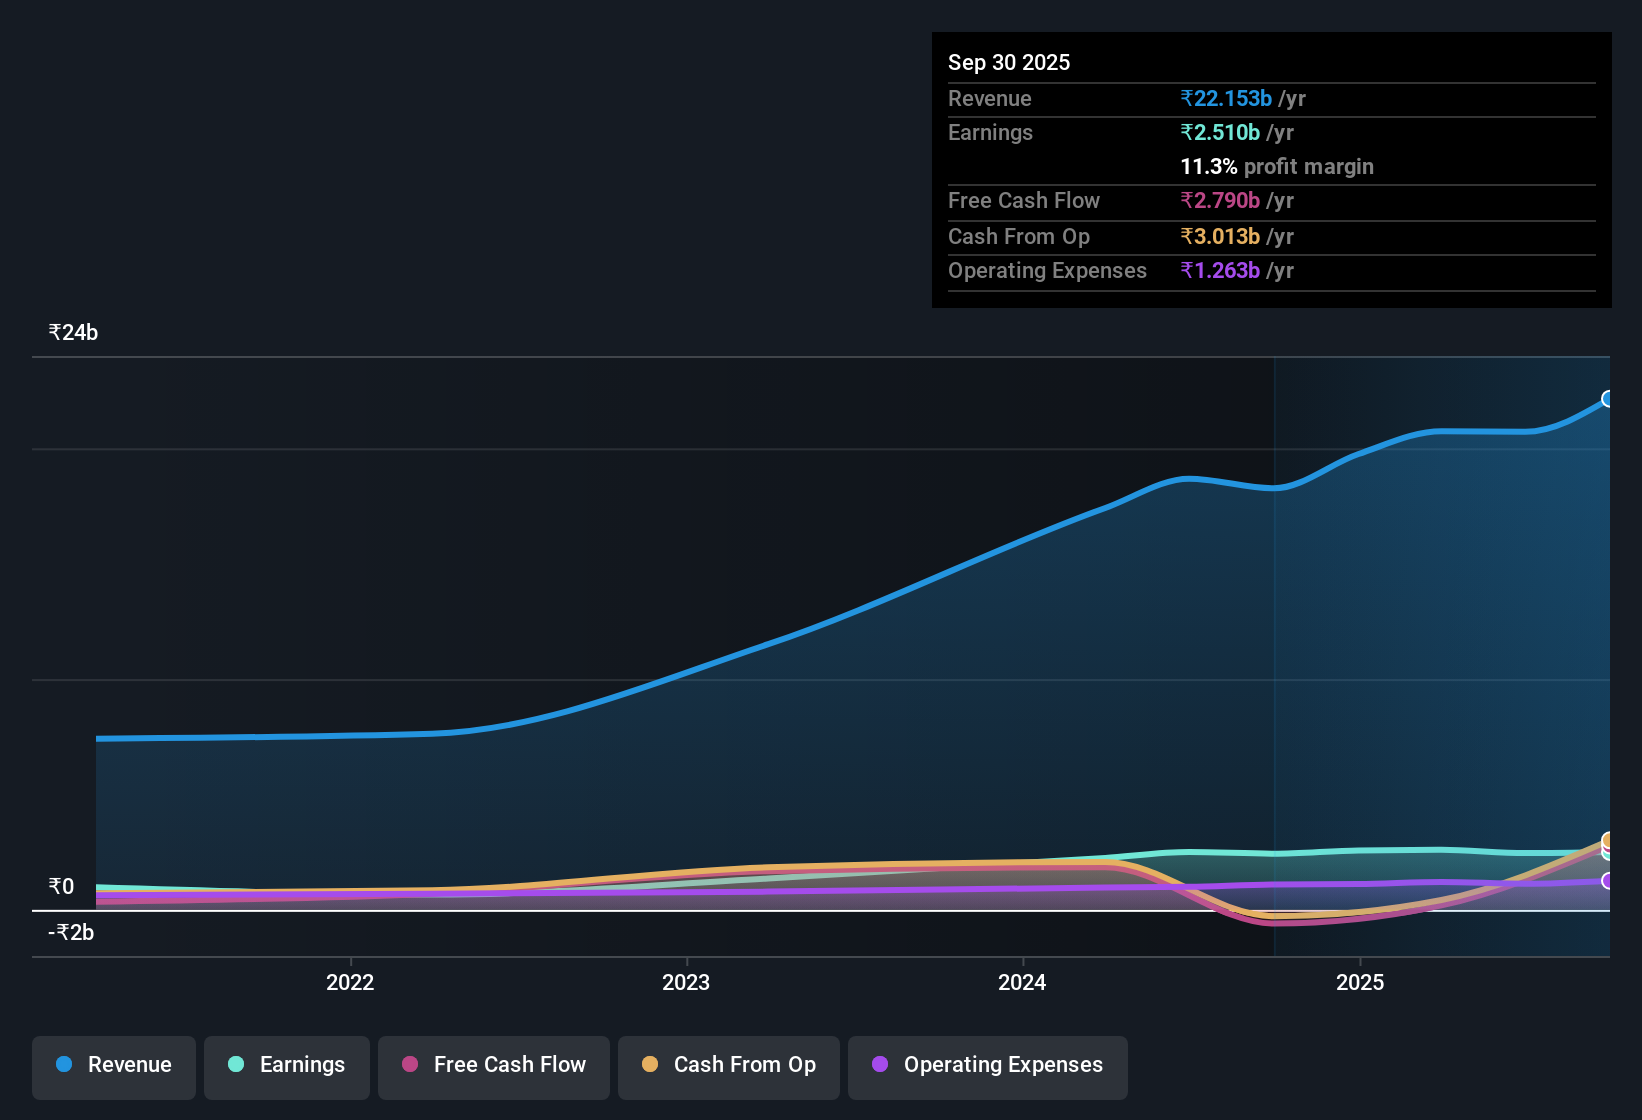Click the teal Earnings legend dot

pyautogui.click(x=236, y=1065)
